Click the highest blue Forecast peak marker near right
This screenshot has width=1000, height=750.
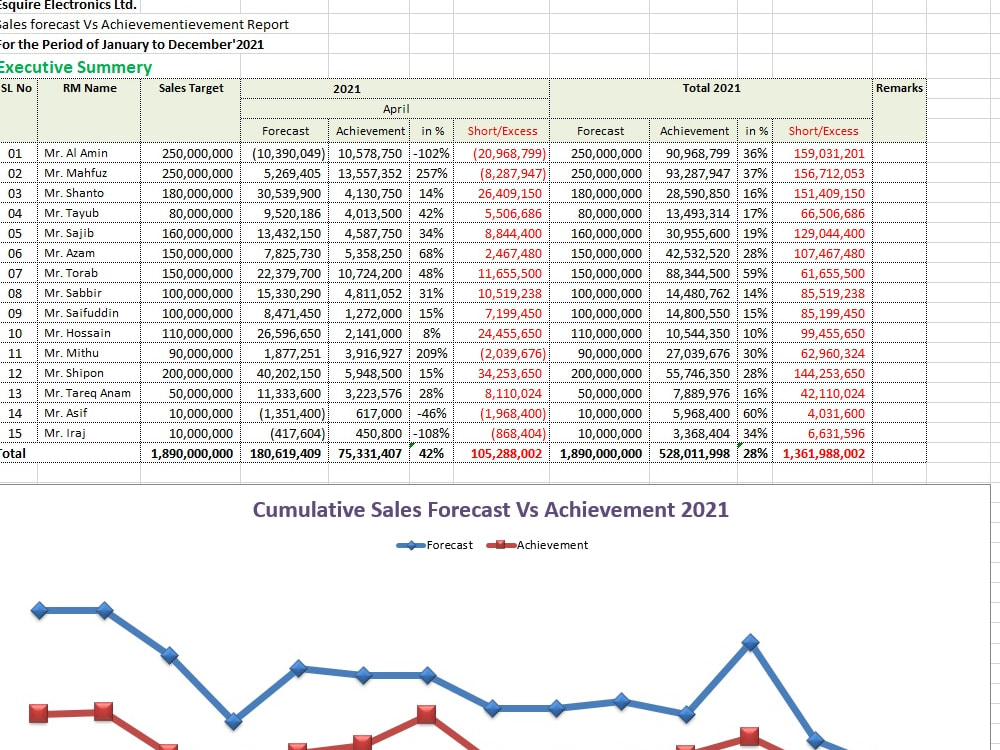[x=751, y=642]
